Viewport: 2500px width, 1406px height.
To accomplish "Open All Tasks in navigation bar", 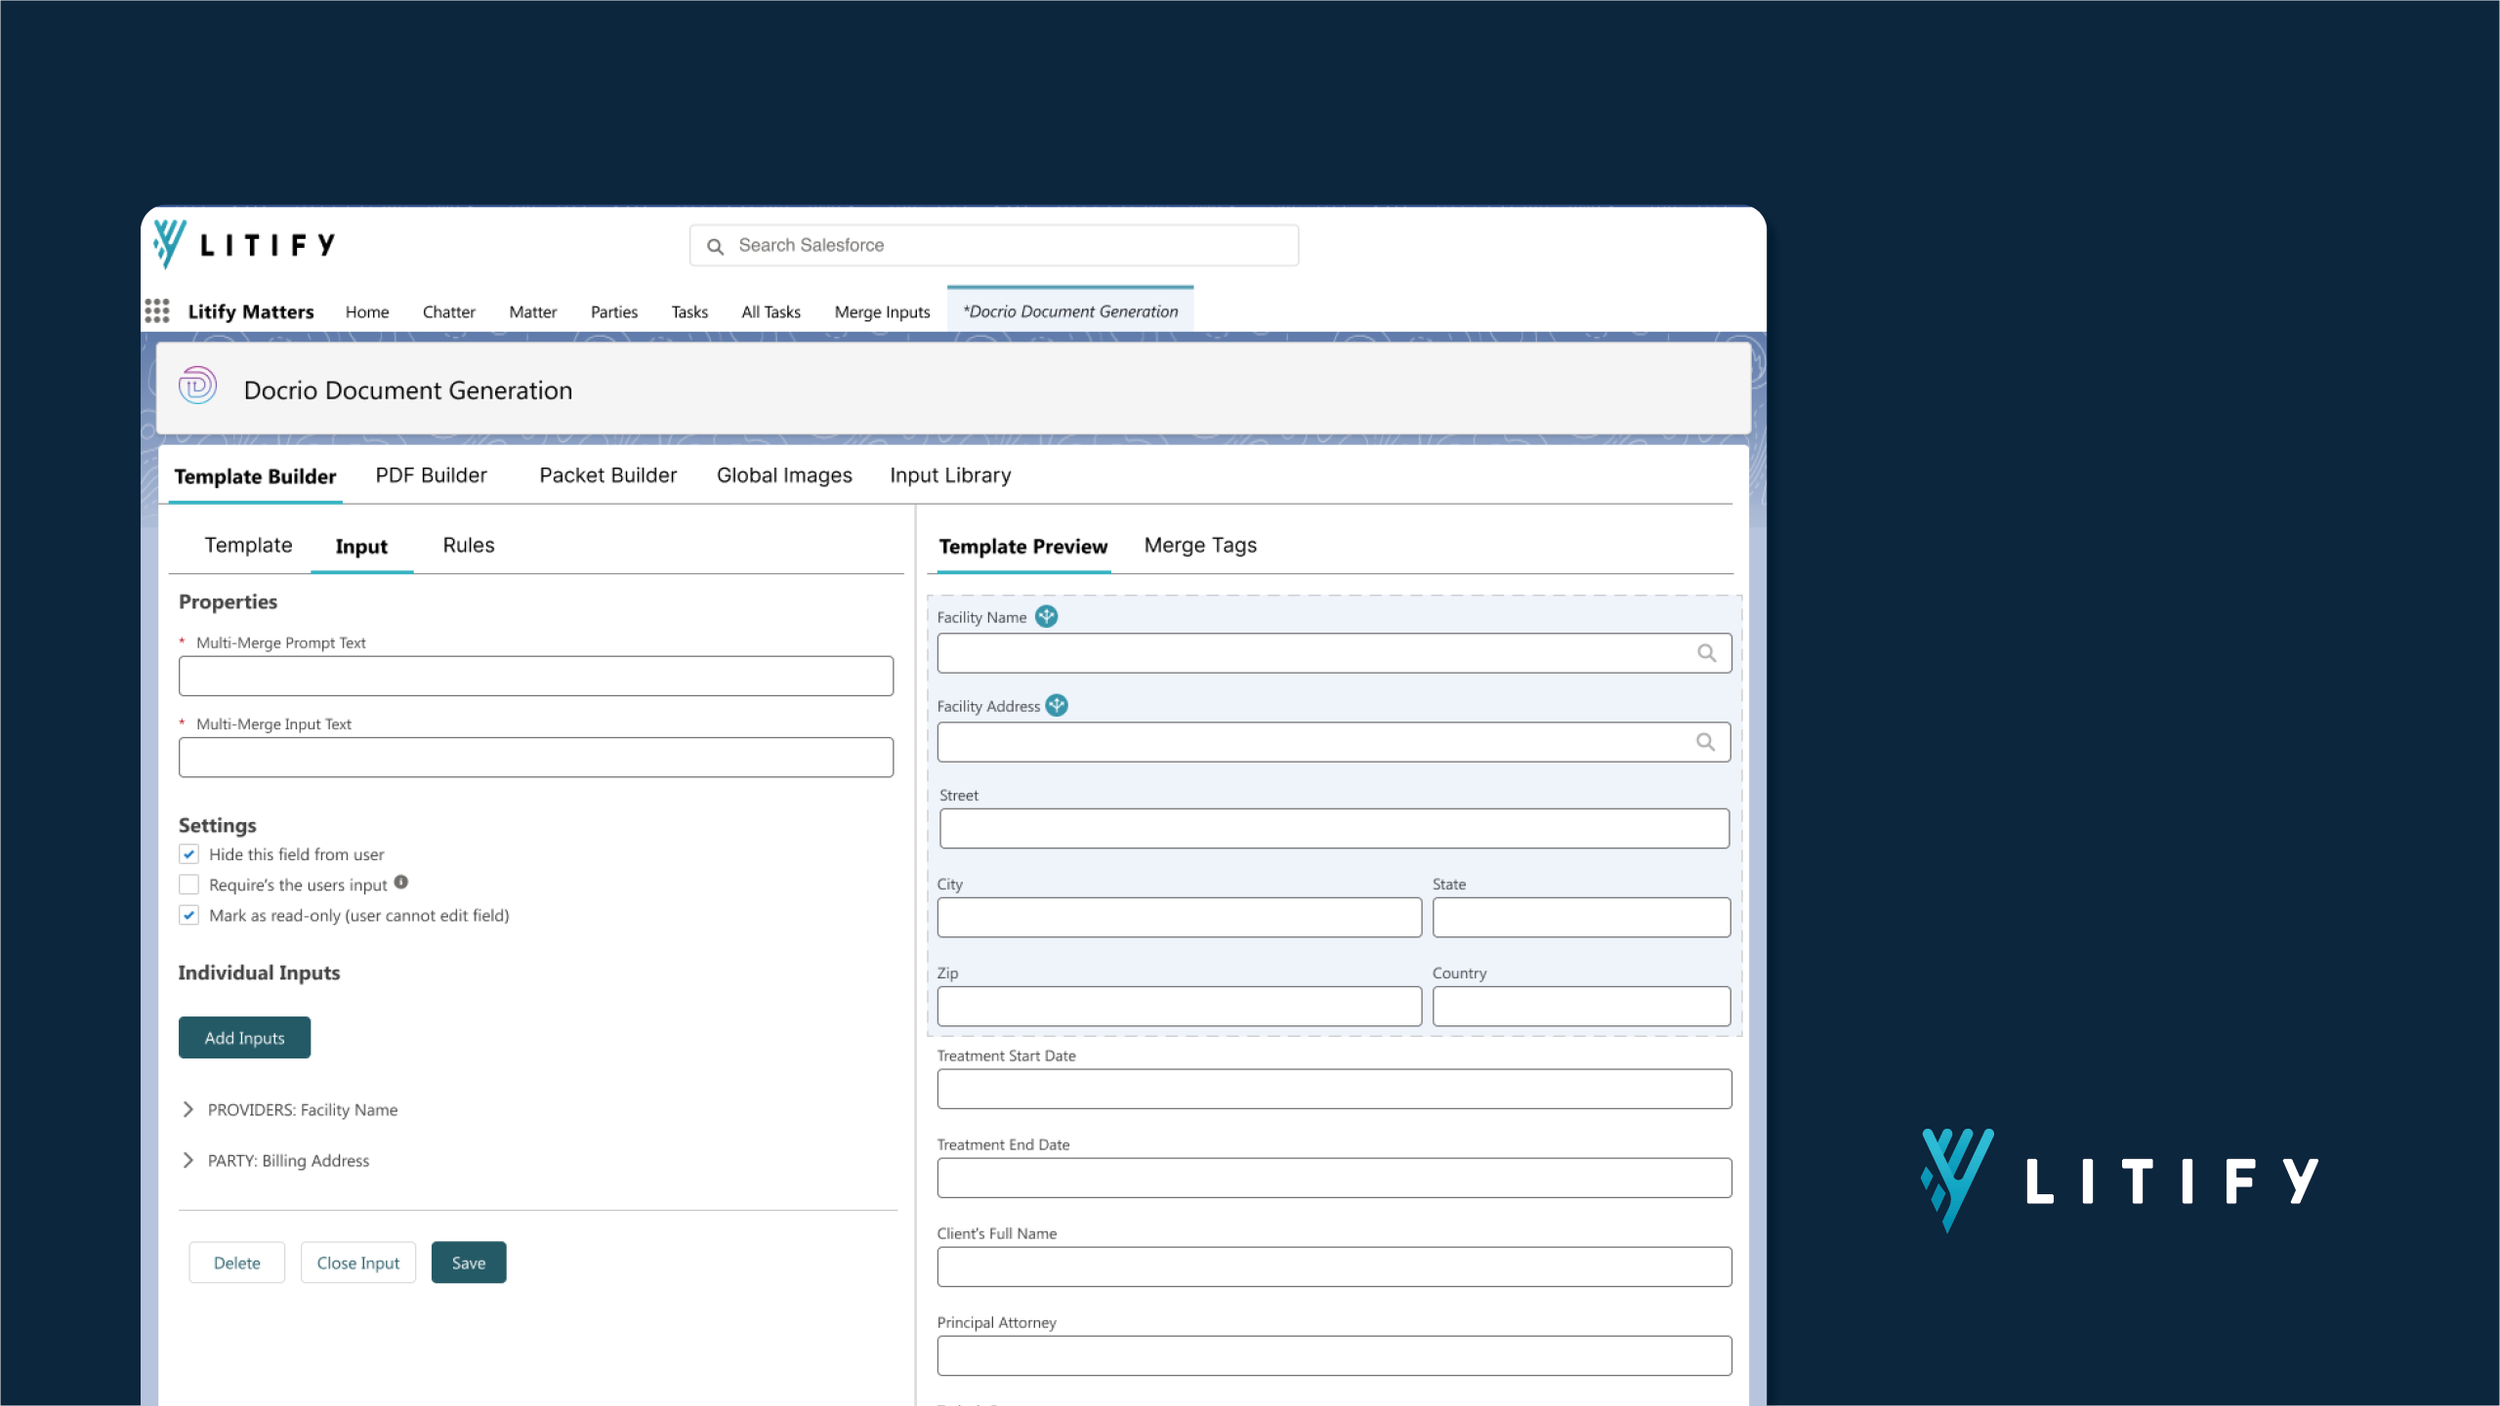I will pyautogui.click(x=771, y=312).
